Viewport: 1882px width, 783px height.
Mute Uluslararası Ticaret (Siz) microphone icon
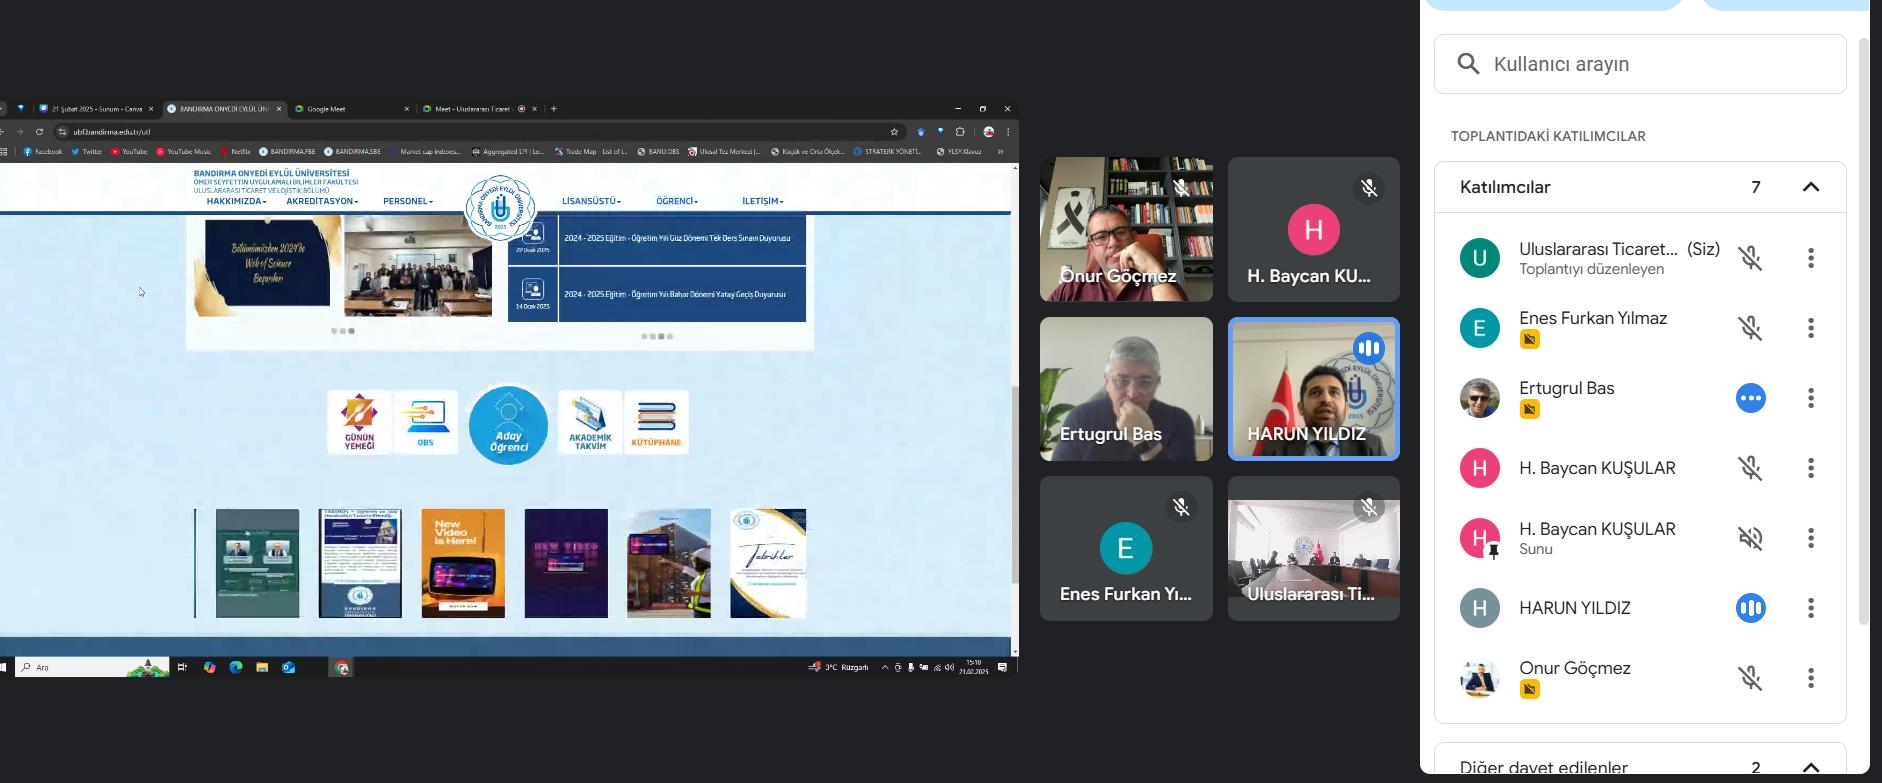point(1750,258)
